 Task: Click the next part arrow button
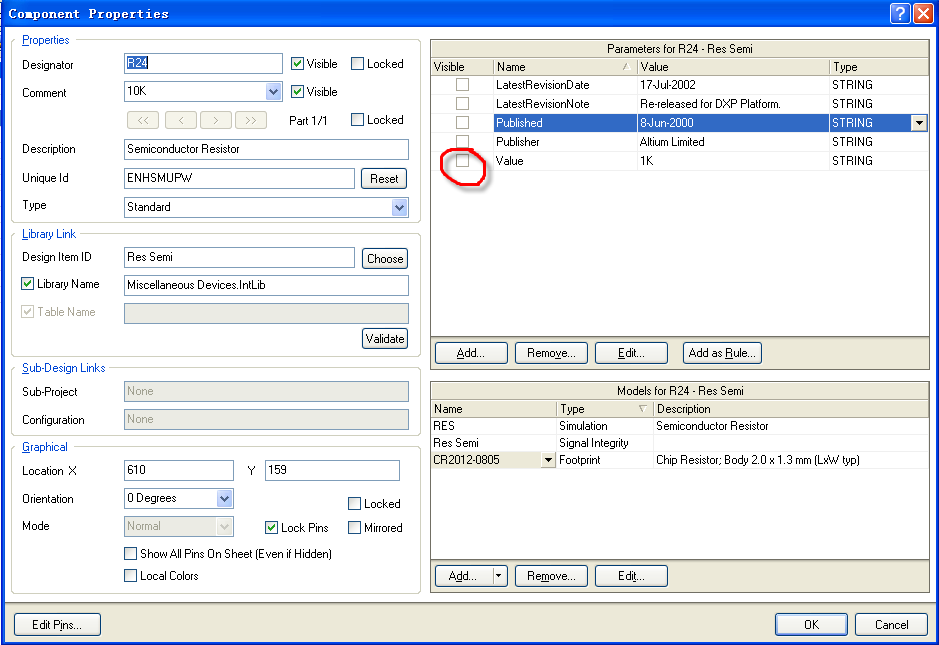click(x=216, y=120)
